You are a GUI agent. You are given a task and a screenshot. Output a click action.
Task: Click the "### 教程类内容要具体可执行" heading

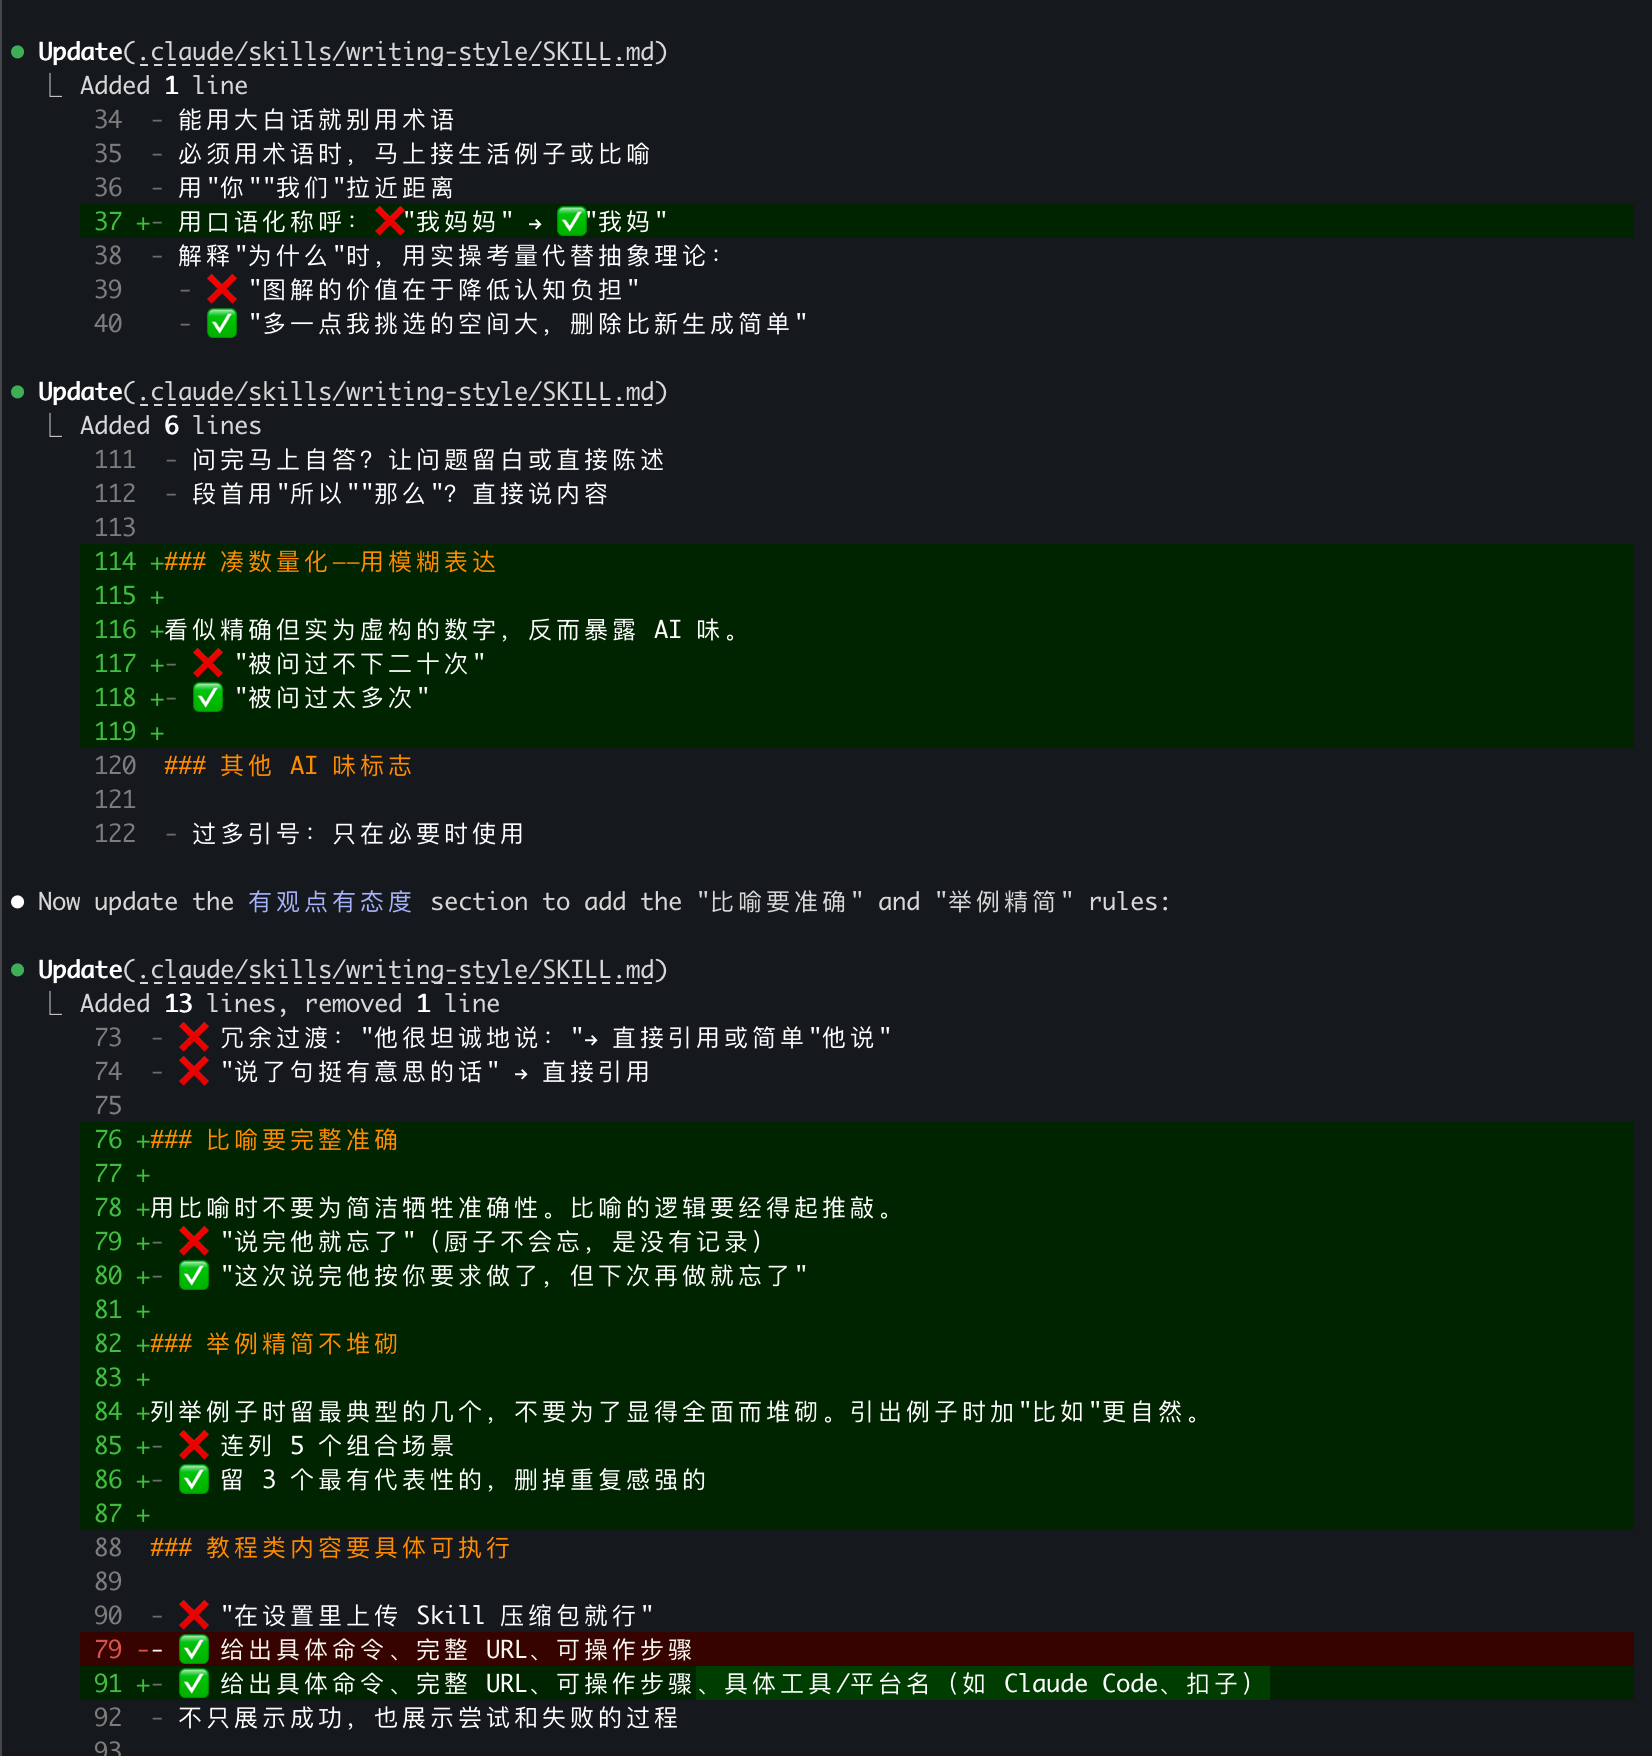coord(330,1548)
